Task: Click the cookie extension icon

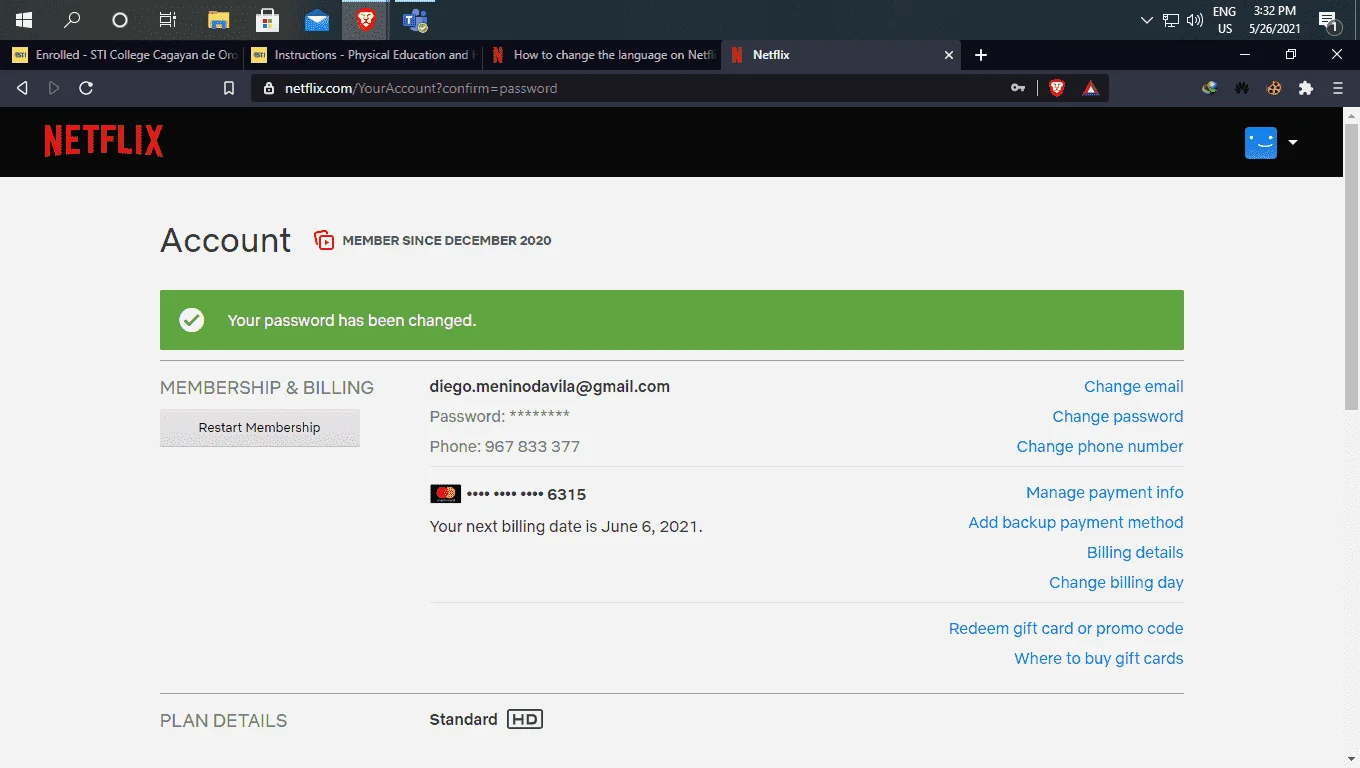Action: tap(1274, 88)
